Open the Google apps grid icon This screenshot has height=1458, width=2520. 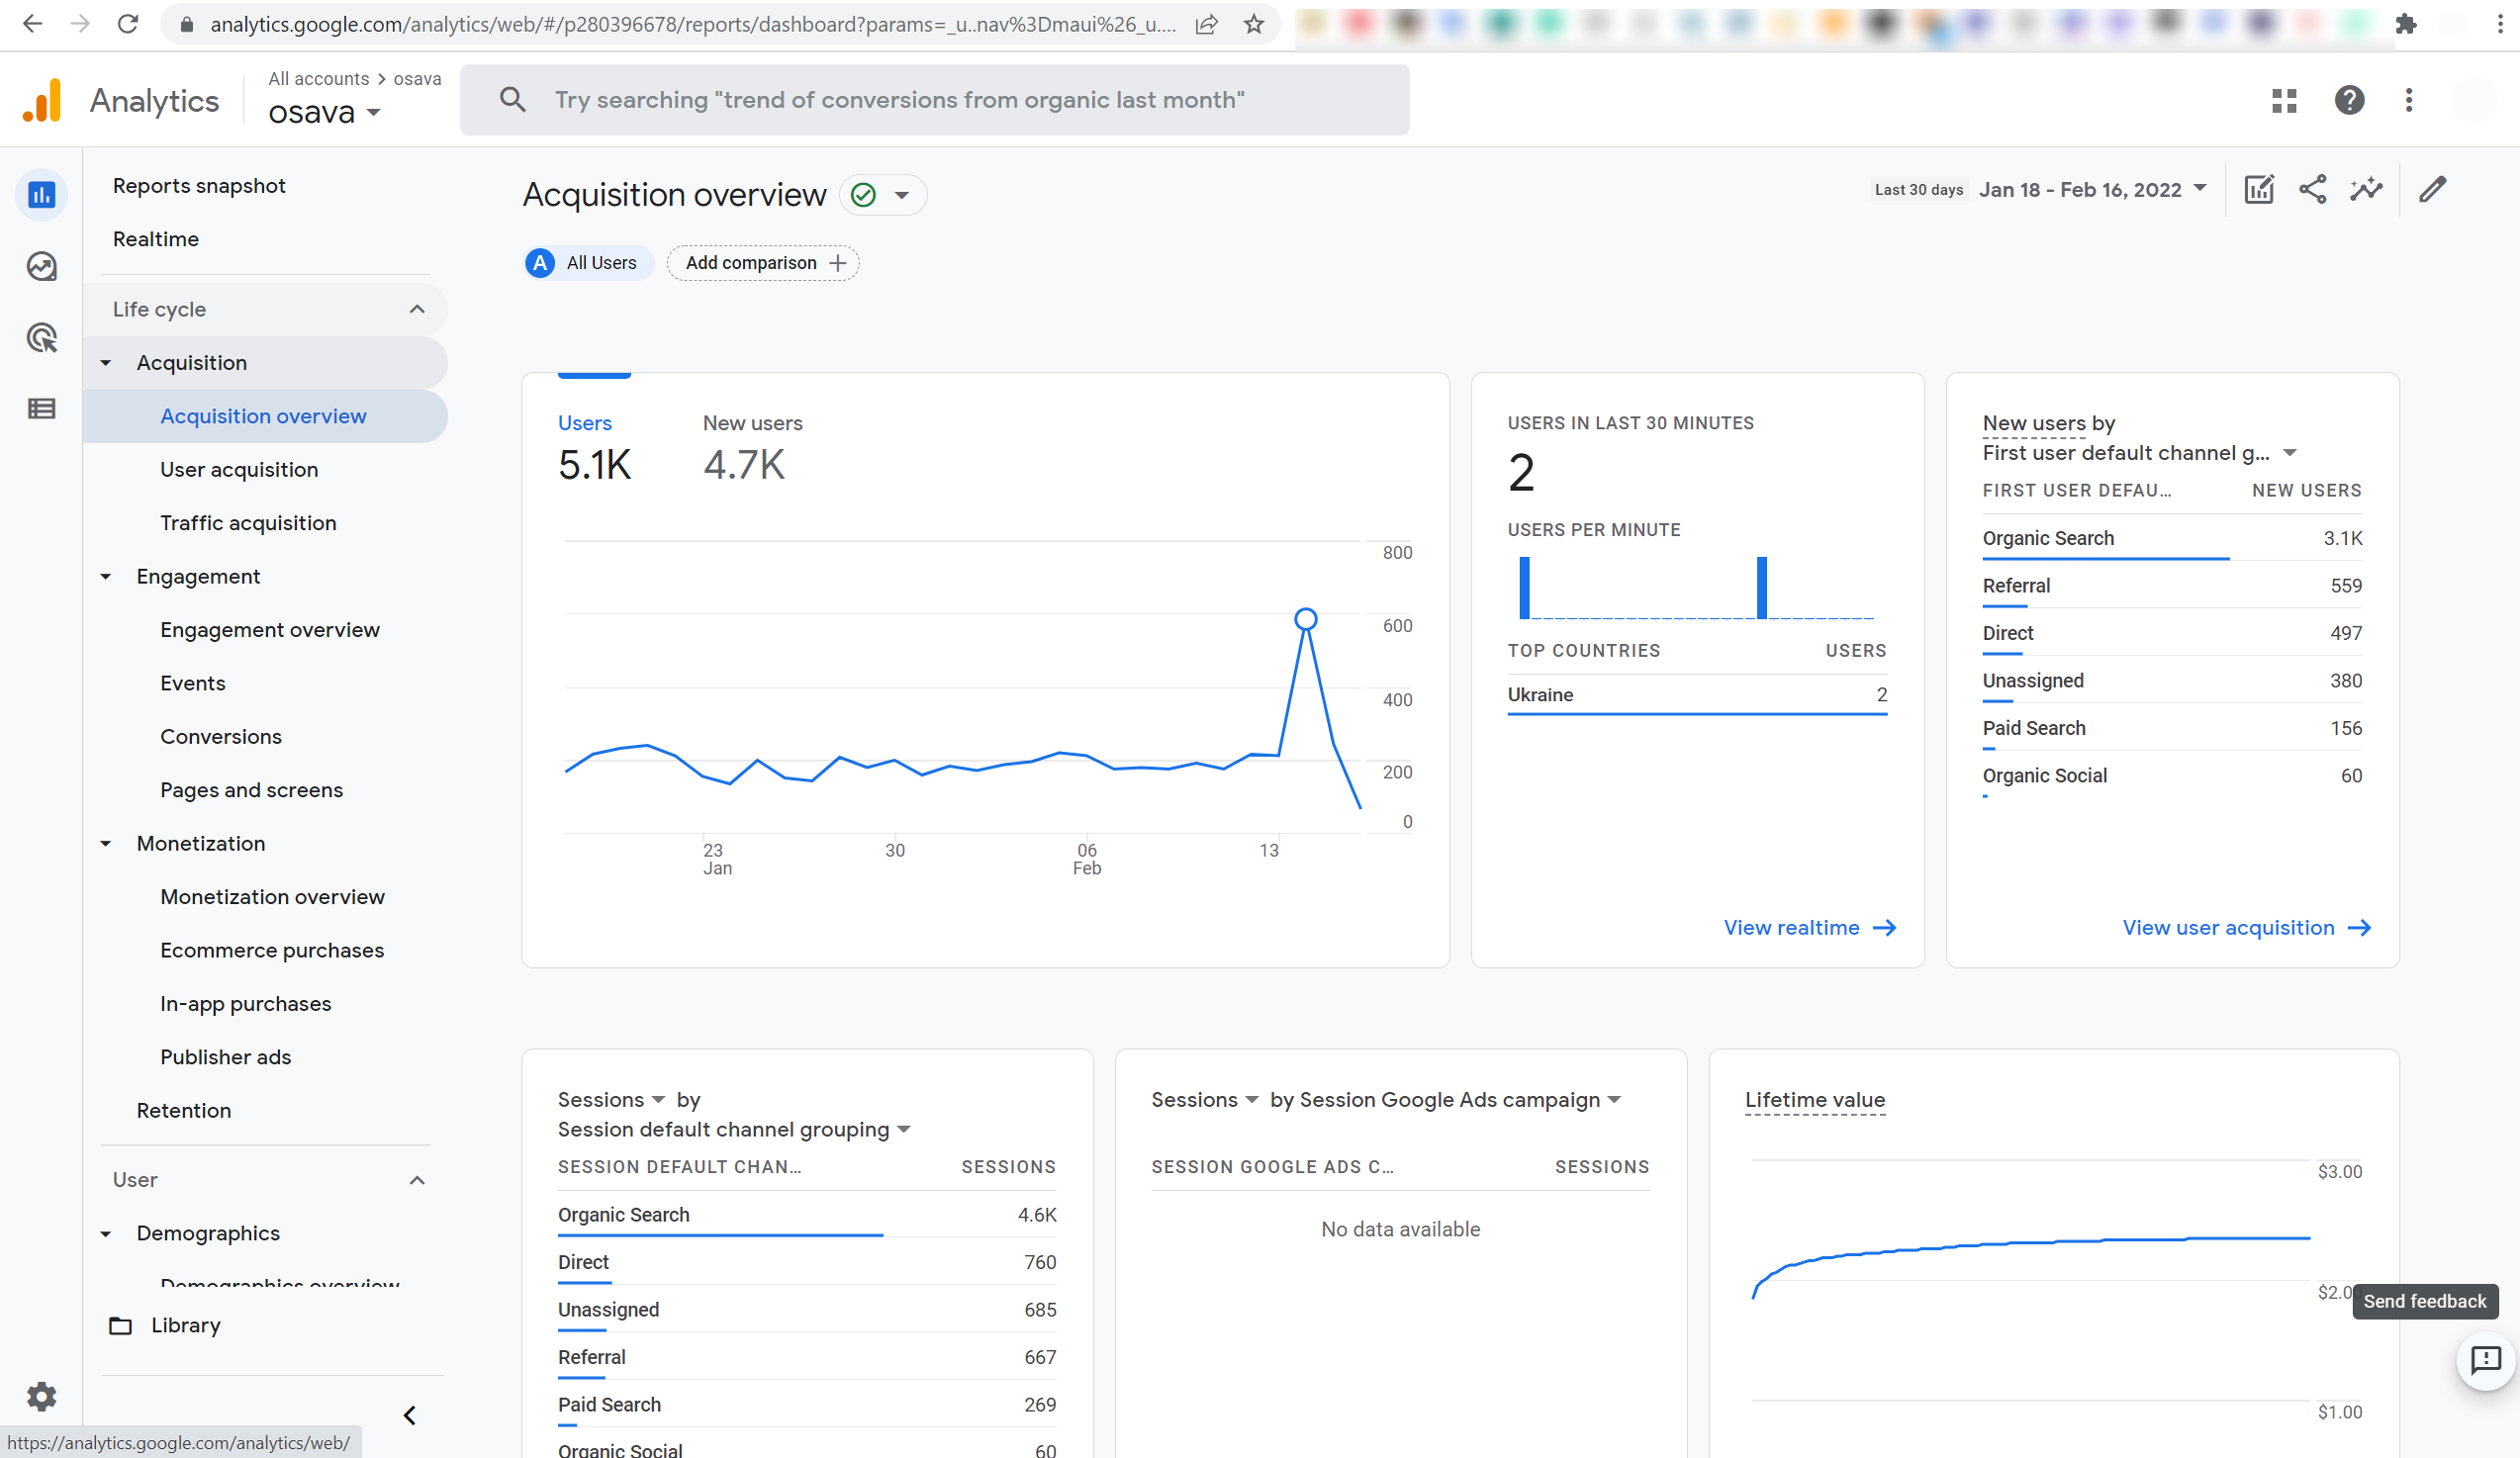tap(2284, 100)
